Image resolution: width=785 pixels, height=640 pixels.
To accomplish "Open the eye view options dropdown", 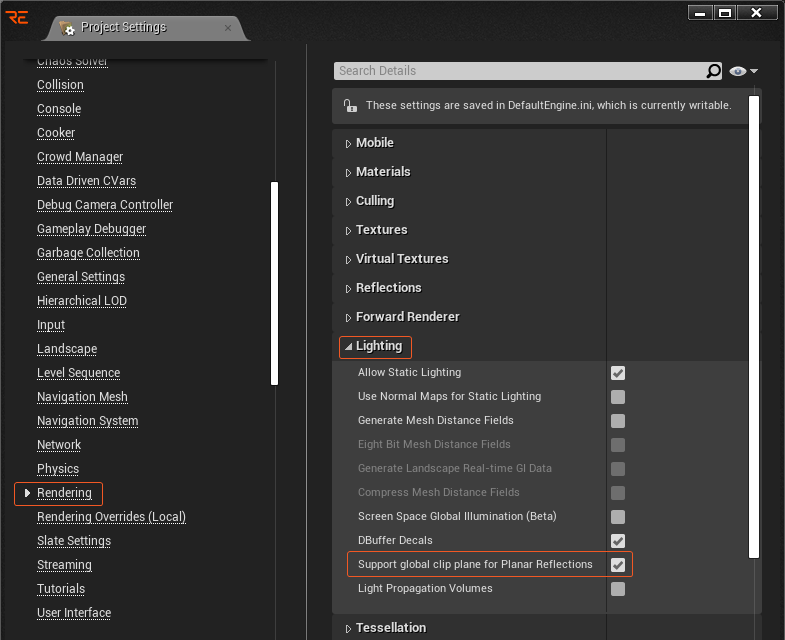I will [743, 71].
